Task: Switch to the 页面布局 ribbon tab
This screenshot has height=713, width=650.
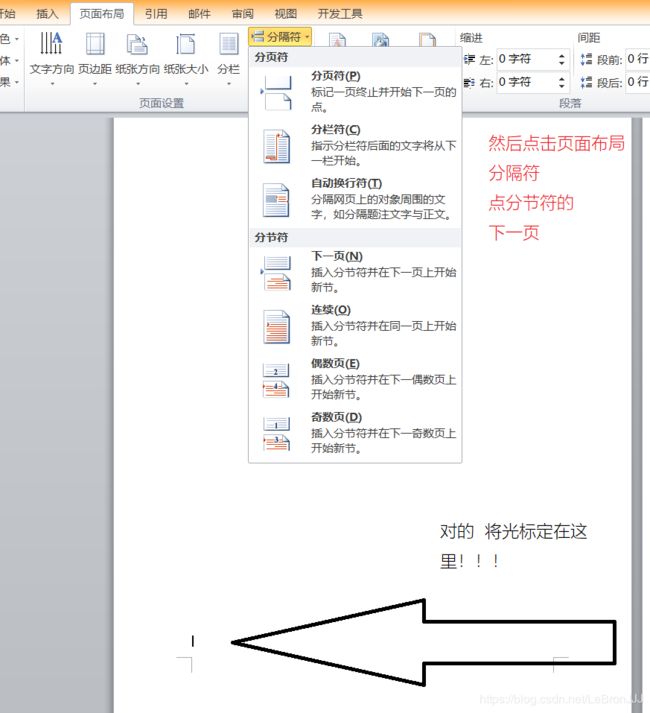Action: (102, 14)
